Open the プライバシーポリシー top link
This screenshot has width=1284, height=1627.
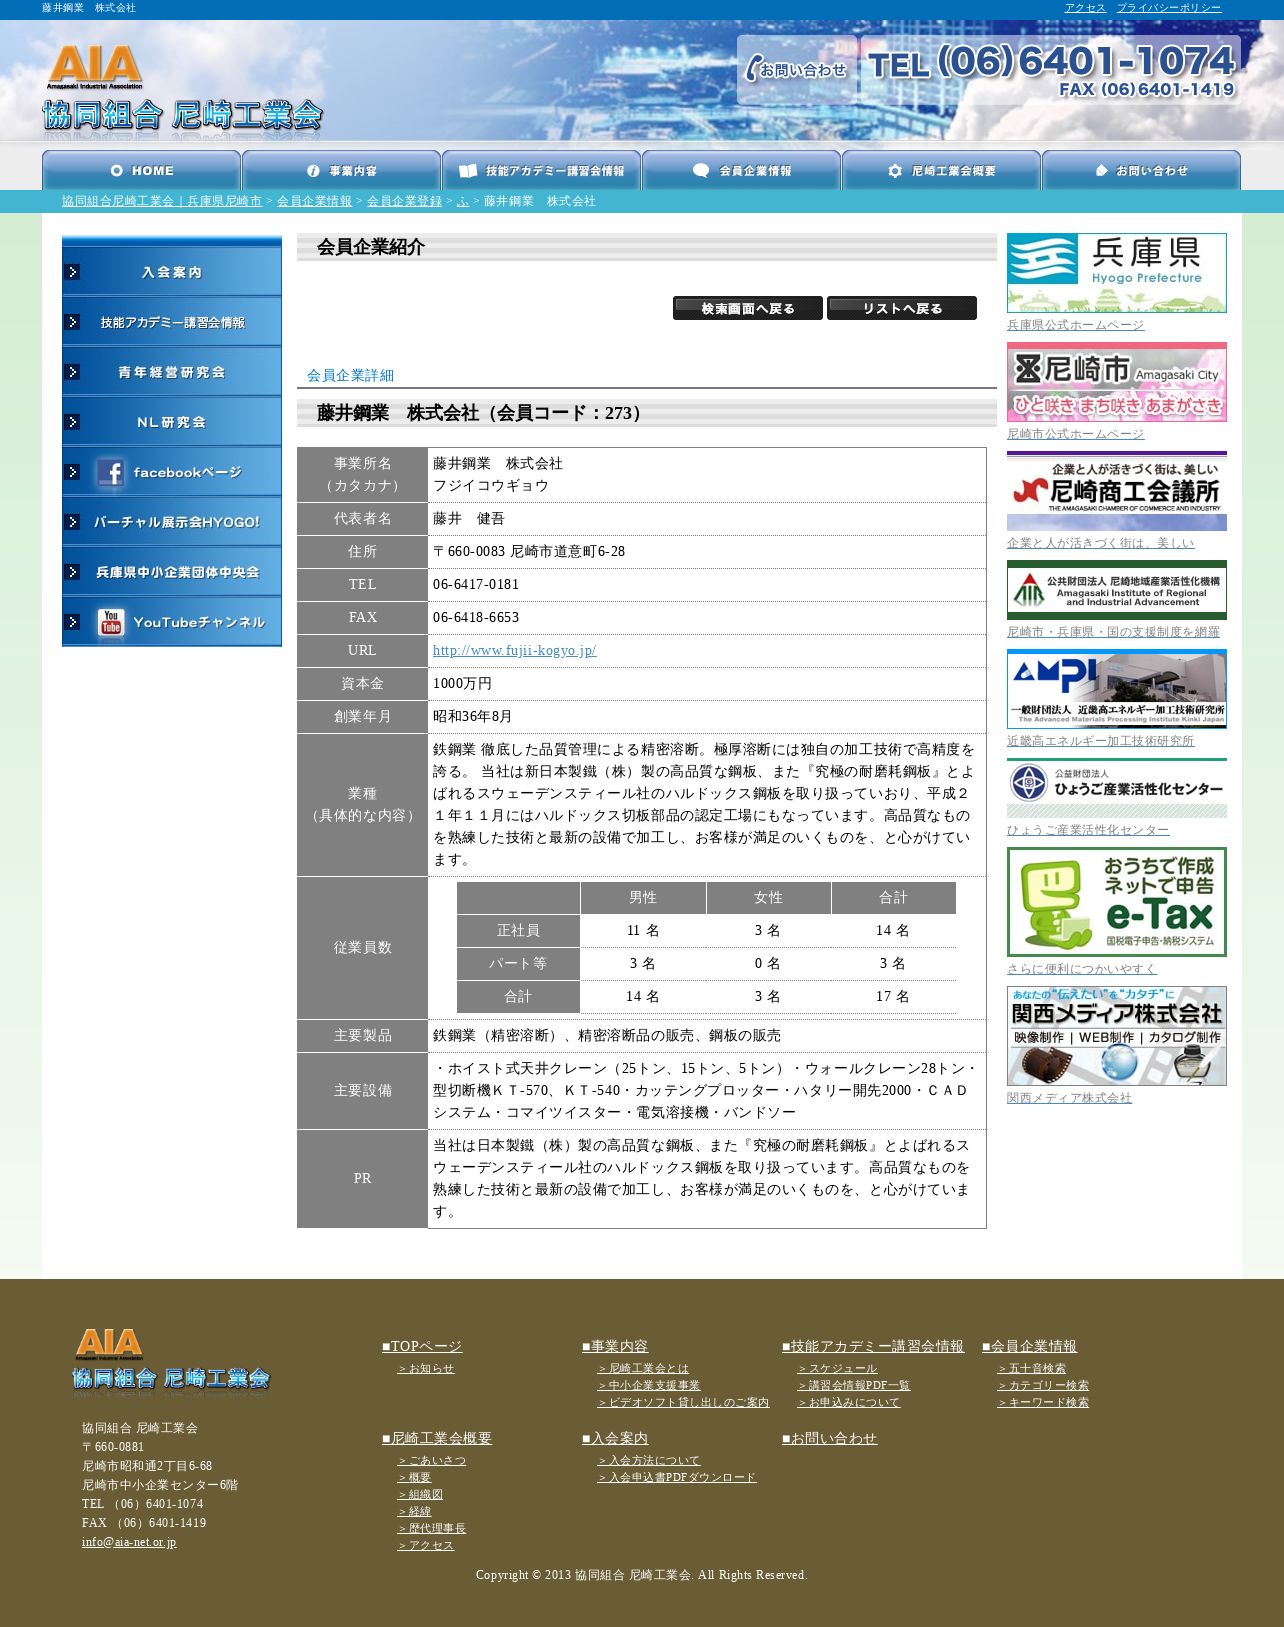[x=1169, y=8]
